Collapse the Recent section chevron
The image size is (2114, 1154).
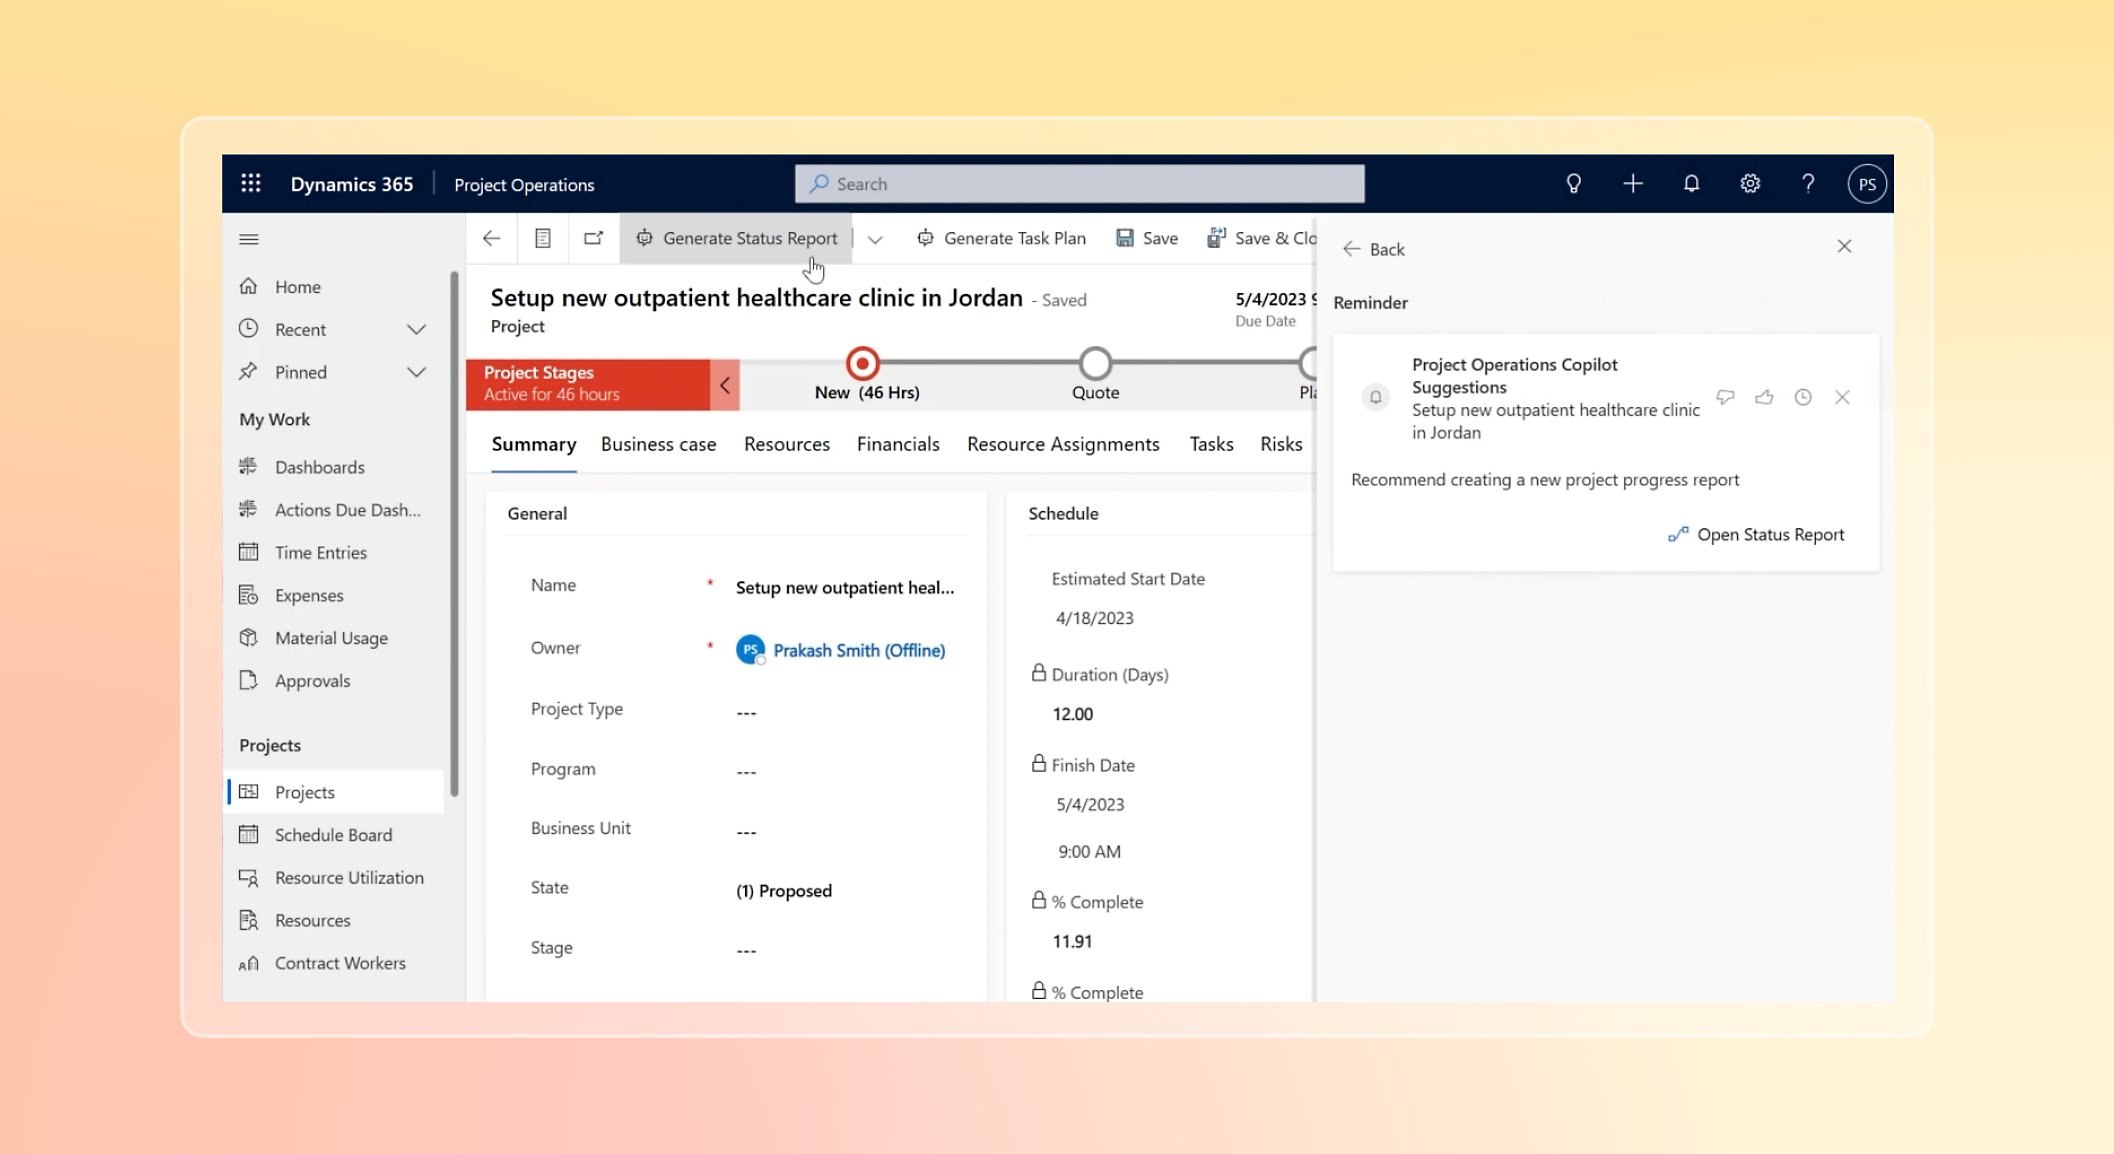click(417, 328)
